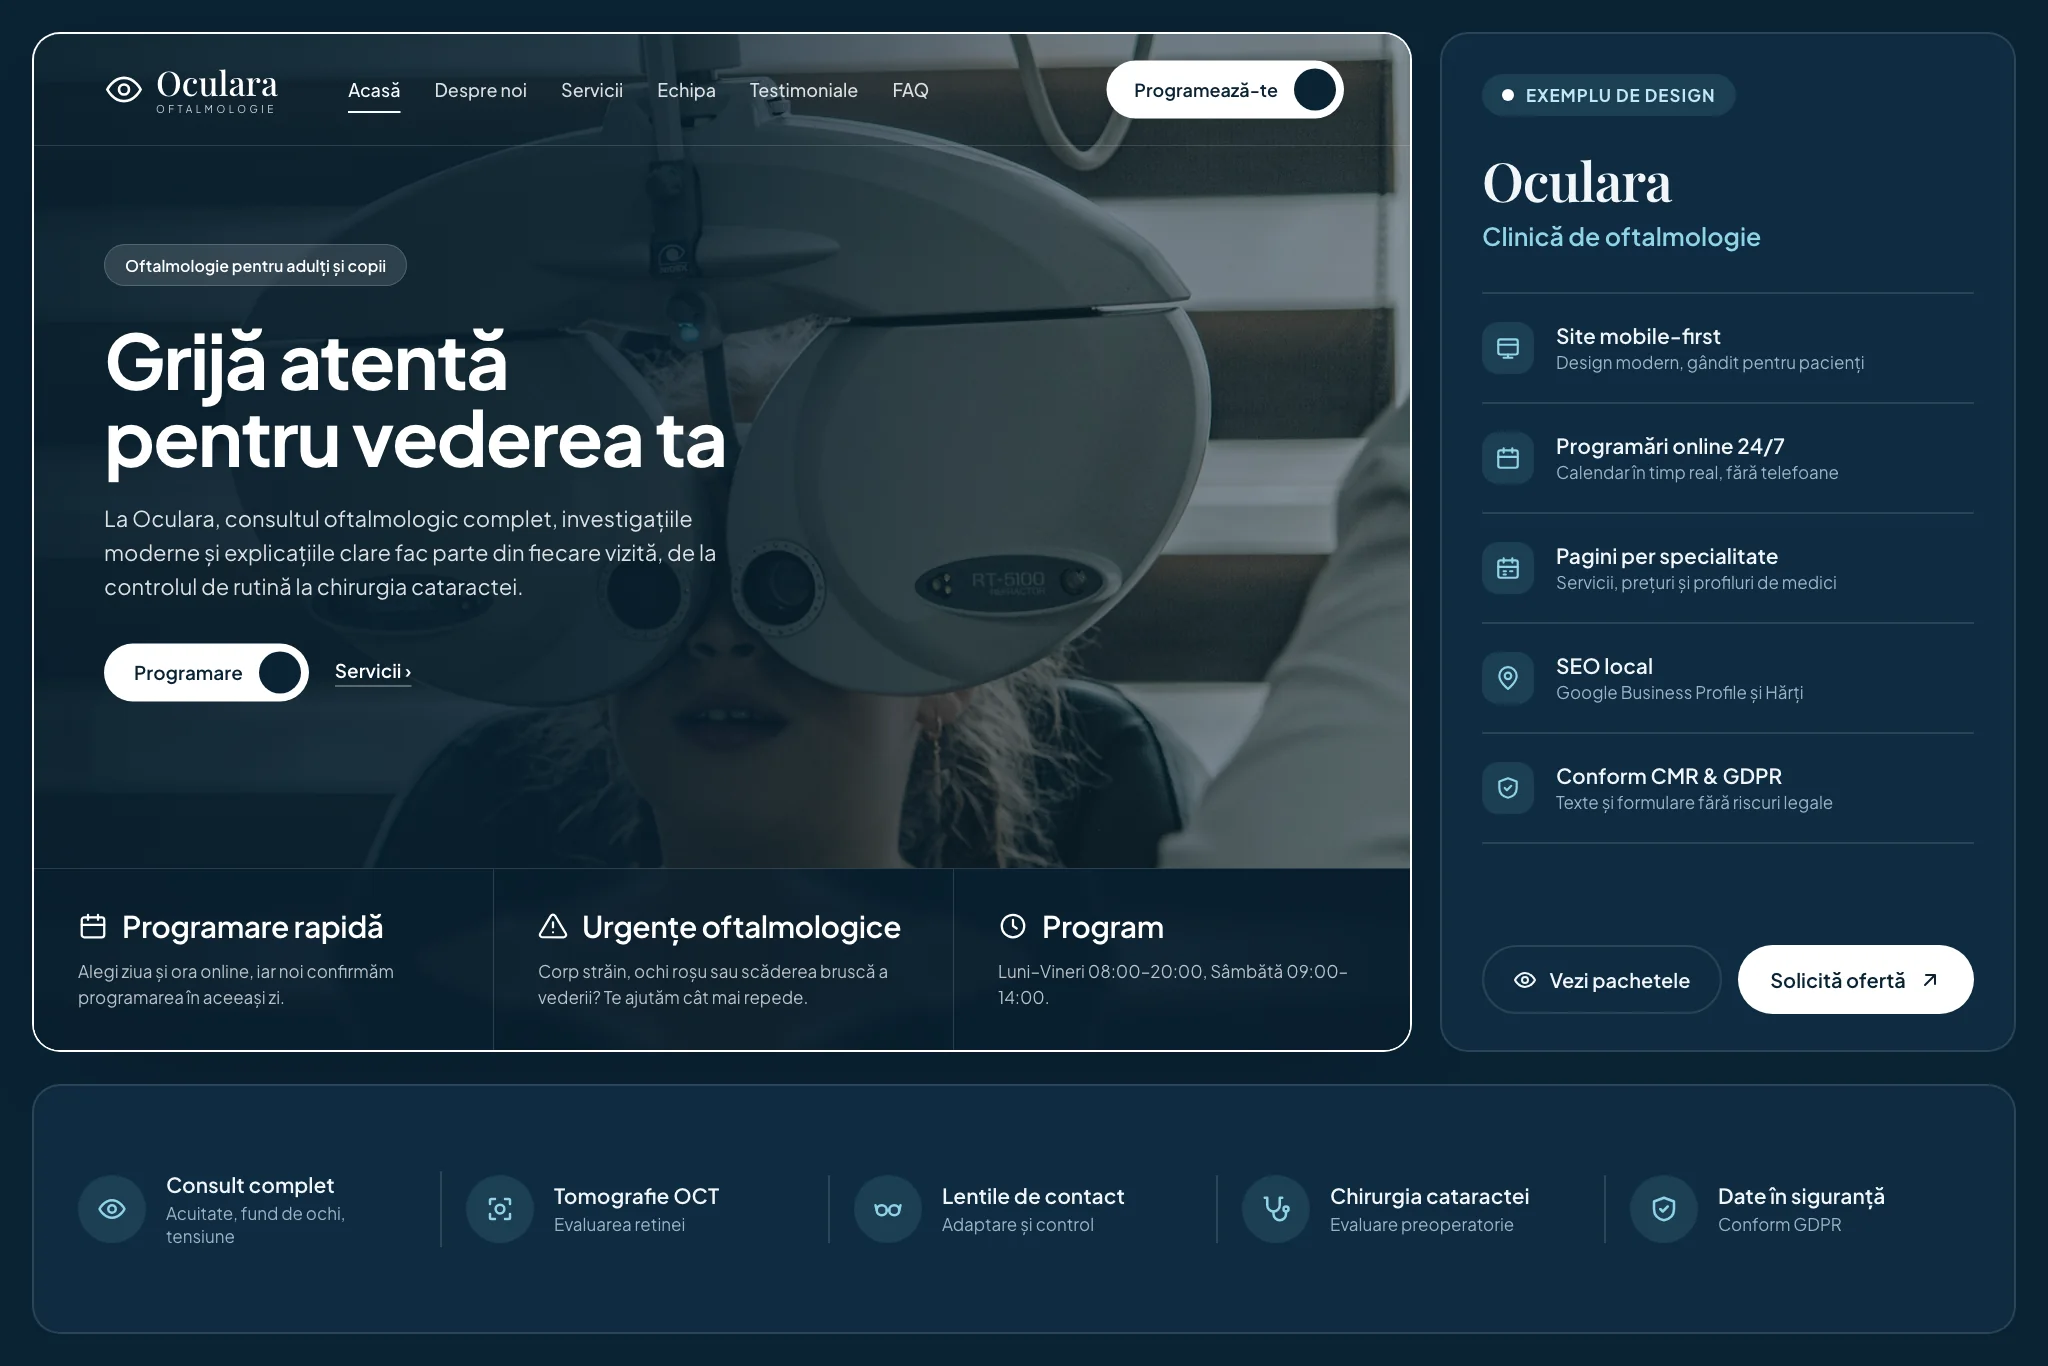This screenshot has height=1366, width=2048.
Task: Click the Site mobile-first title
Action: (x=1638, y=336)
